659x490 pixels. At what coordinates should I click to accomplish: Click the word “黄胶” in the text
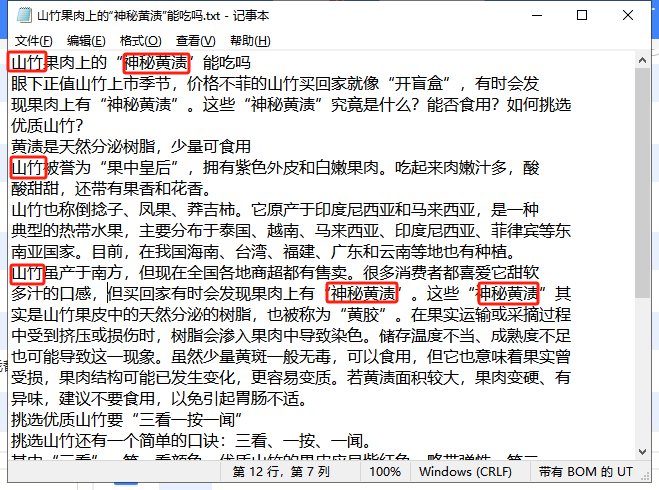(363, 315)
